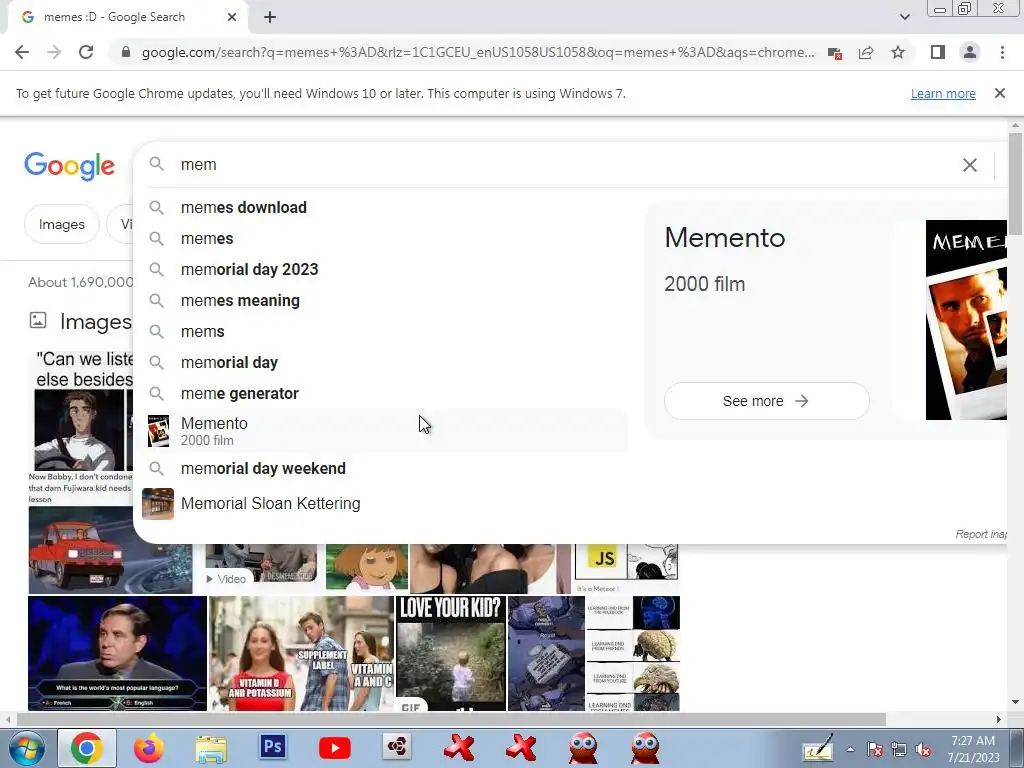This screenshot has height=768, width=1024.
Task: Bookmark this page with the star icon
Action: point(898,52)
